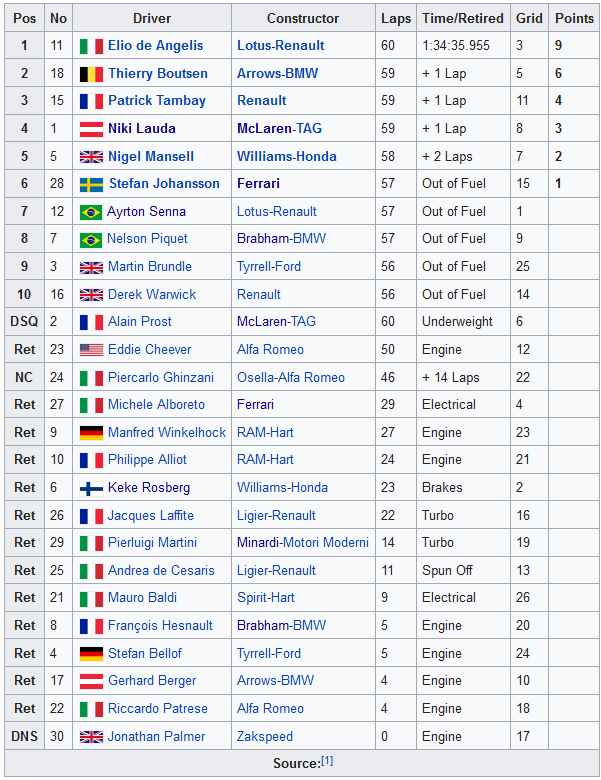Click the Points column header
Image resolution: width=601 pixels, height=780 pixels.
click(x=574, y=18)
